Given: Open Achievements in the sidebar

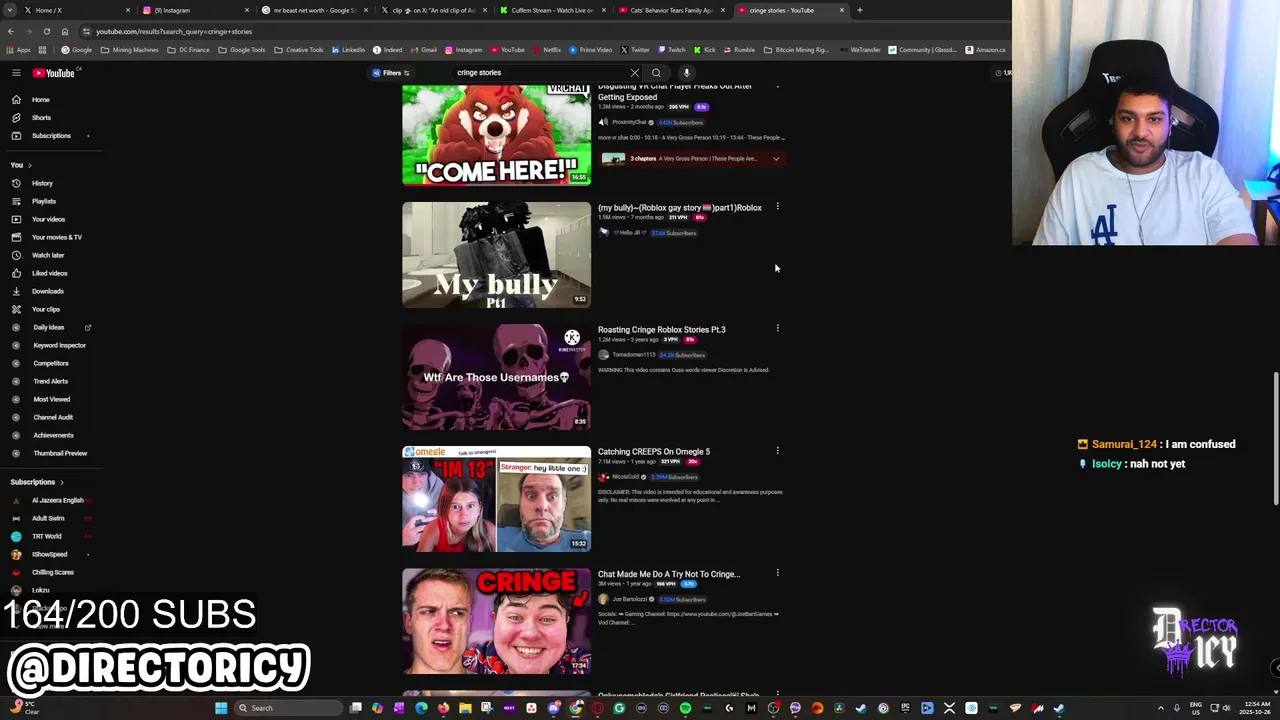Looking at the screenshot, I should tap(53, 435).
